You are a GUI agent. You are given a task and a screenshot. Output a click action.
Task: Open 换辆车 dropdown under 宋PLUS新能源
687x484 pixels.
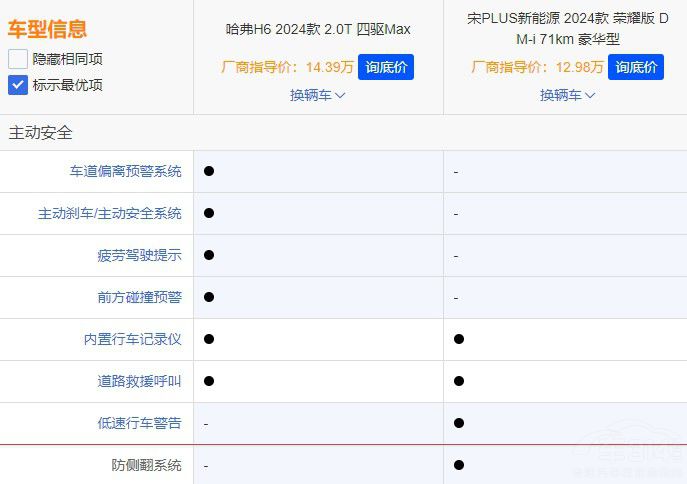coord(567,95)
